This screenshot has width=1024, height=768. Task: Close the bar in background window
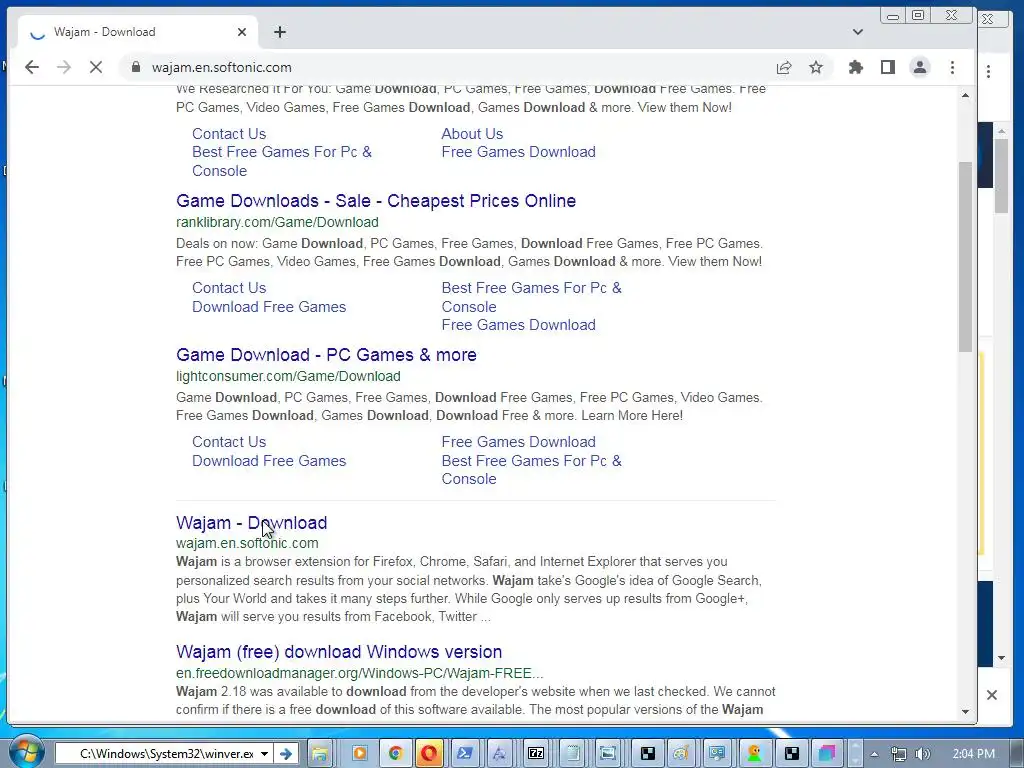pos(991,695)
